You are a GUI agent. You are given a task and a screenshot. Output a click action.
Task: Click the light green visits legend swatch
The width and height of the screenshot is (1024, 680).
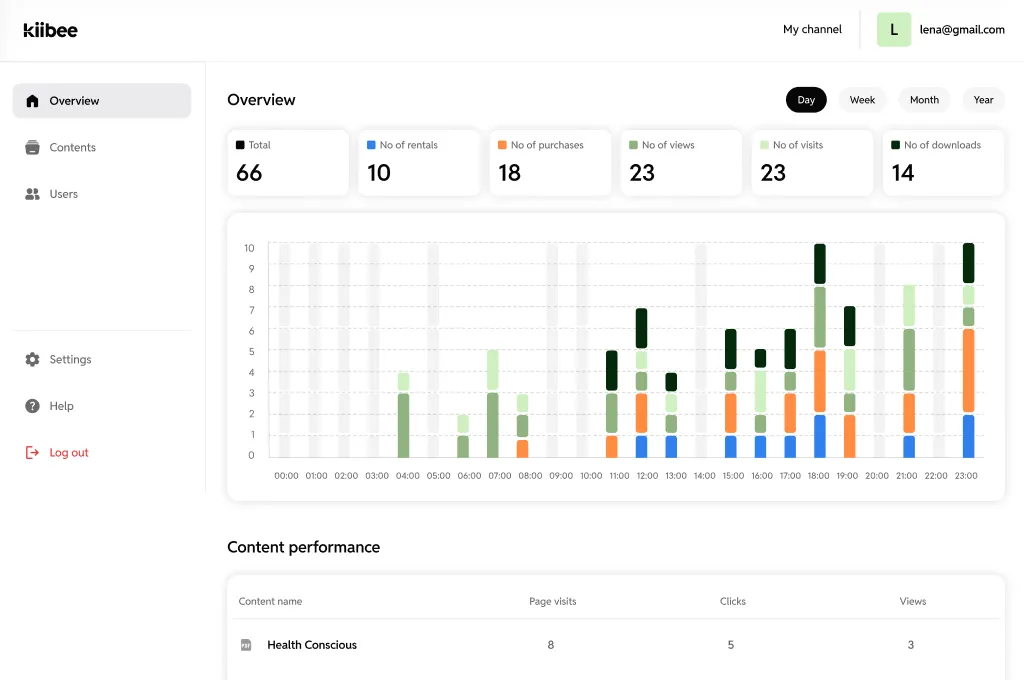point(765,145)
